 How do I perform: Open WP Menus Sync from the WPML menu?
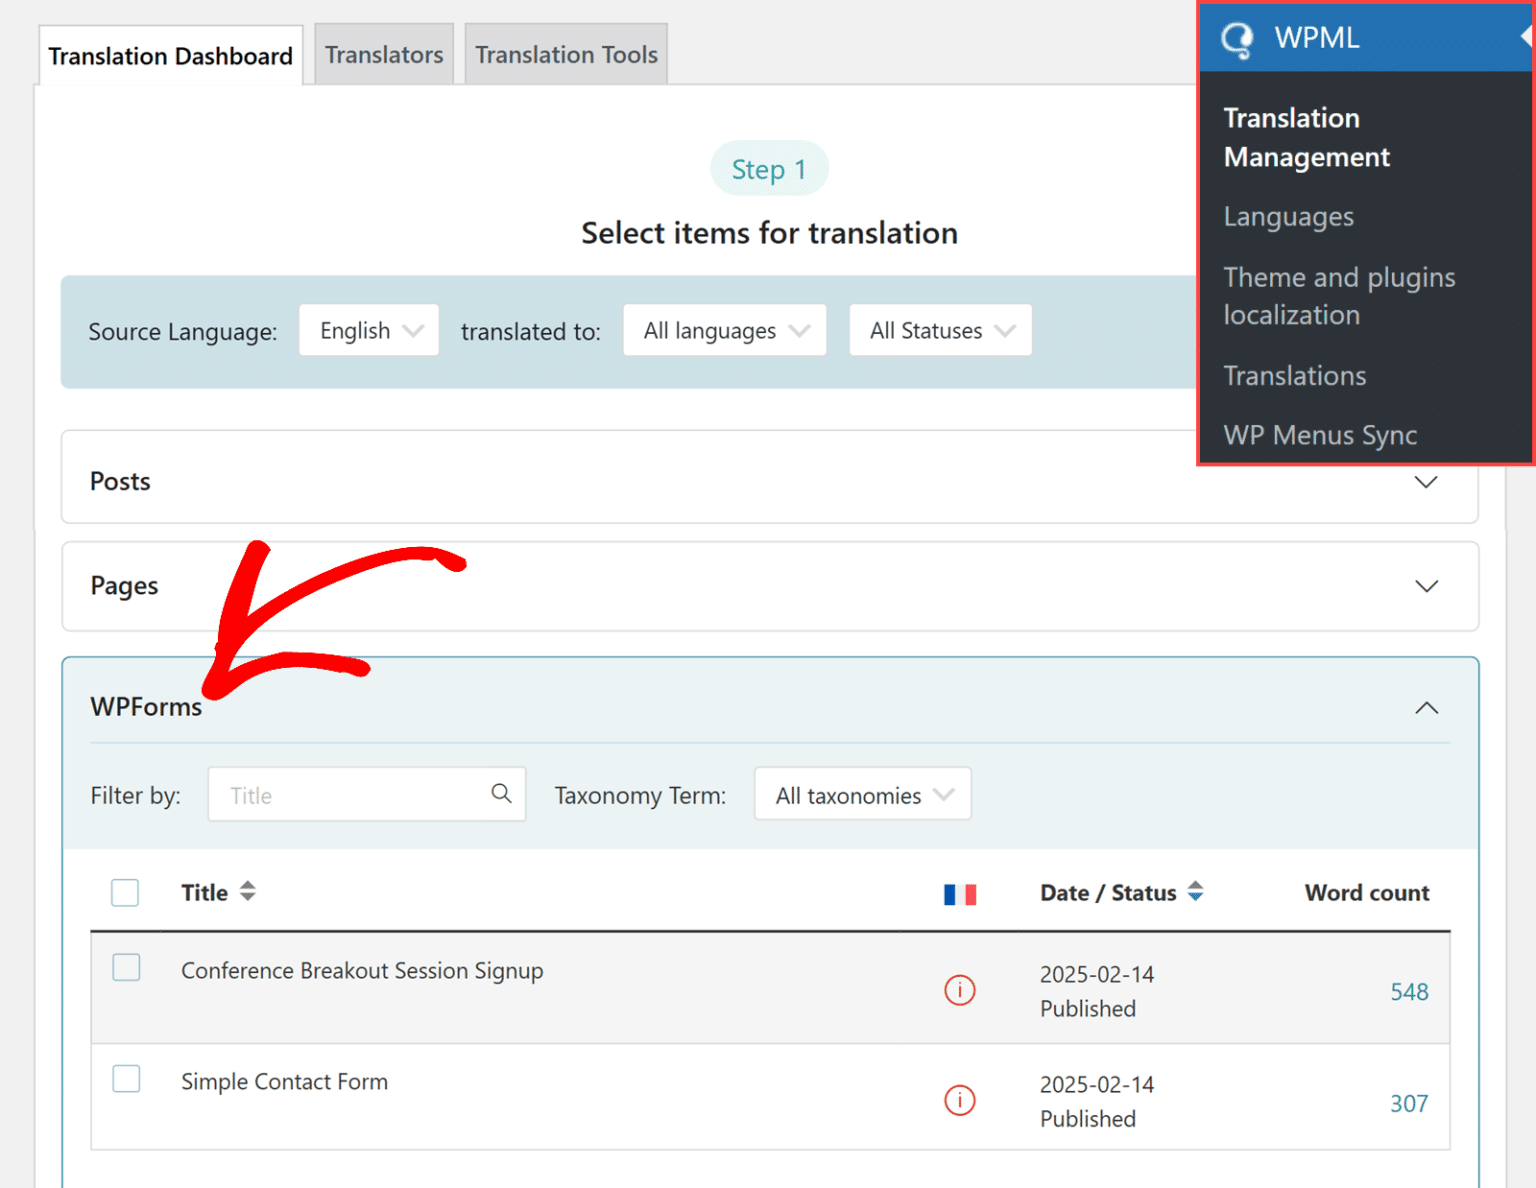click(1320, 435)
